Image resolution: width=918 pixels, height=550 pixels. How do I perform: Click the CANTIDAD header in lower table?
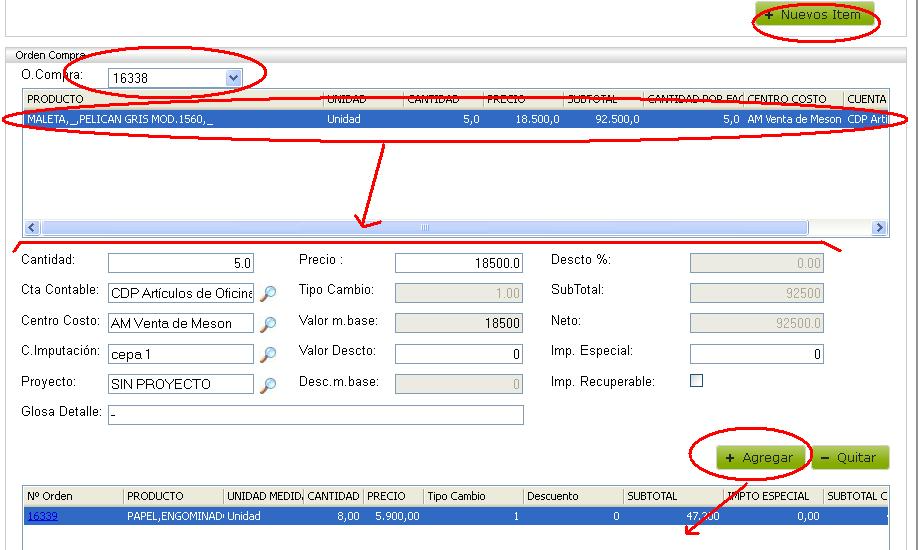[x=333, y=496]
